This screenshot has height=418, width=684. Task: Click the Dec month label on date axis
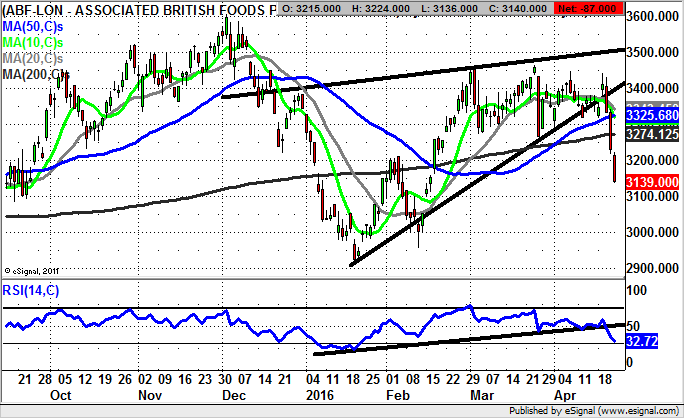tap(235, 394)
